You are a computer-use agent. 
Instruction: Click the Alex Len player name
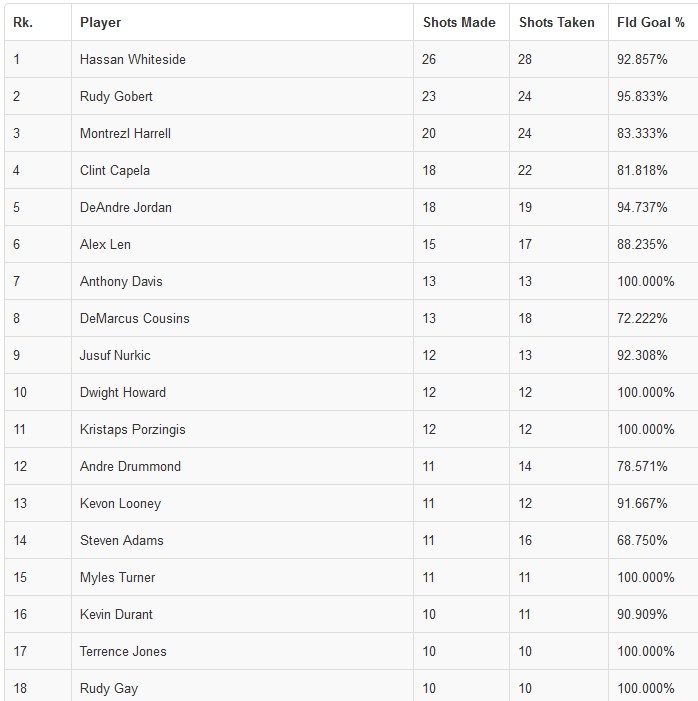(105, 244)
